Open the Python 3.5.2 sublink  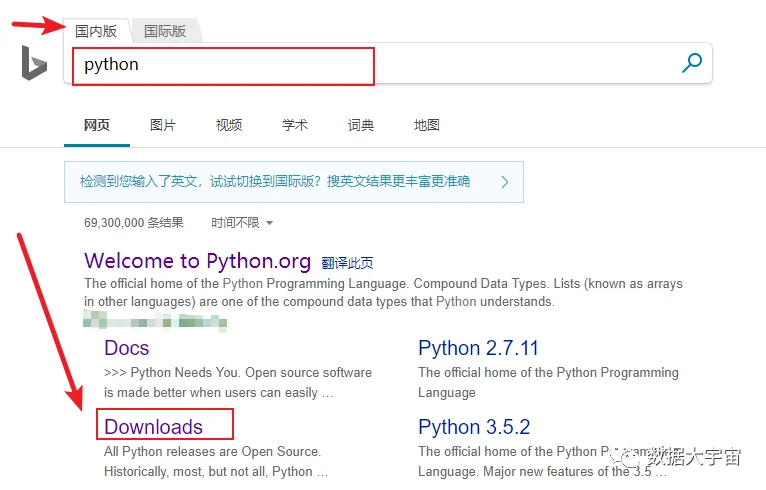click(x=474, y=426)
